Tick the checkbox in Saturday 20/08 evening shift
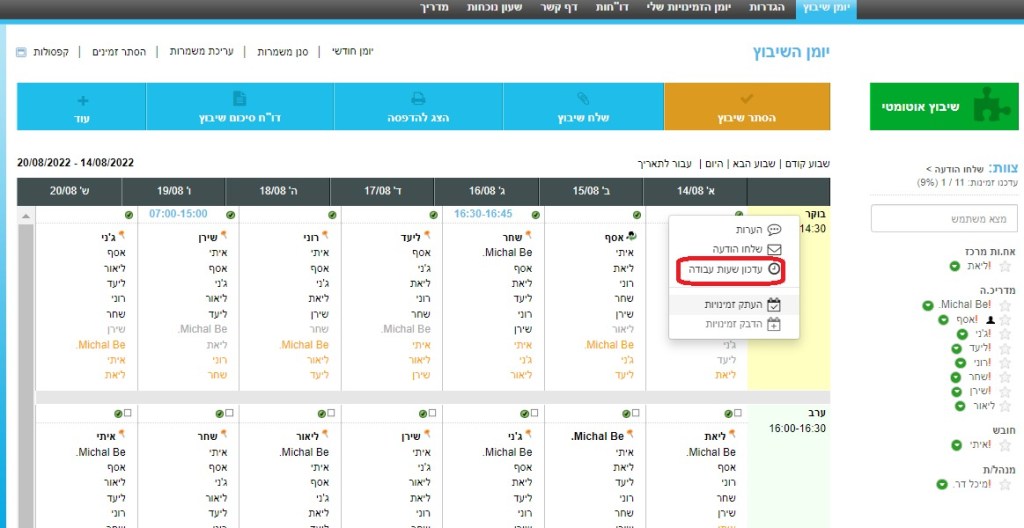1024x528 pixels. click(130, 413)
